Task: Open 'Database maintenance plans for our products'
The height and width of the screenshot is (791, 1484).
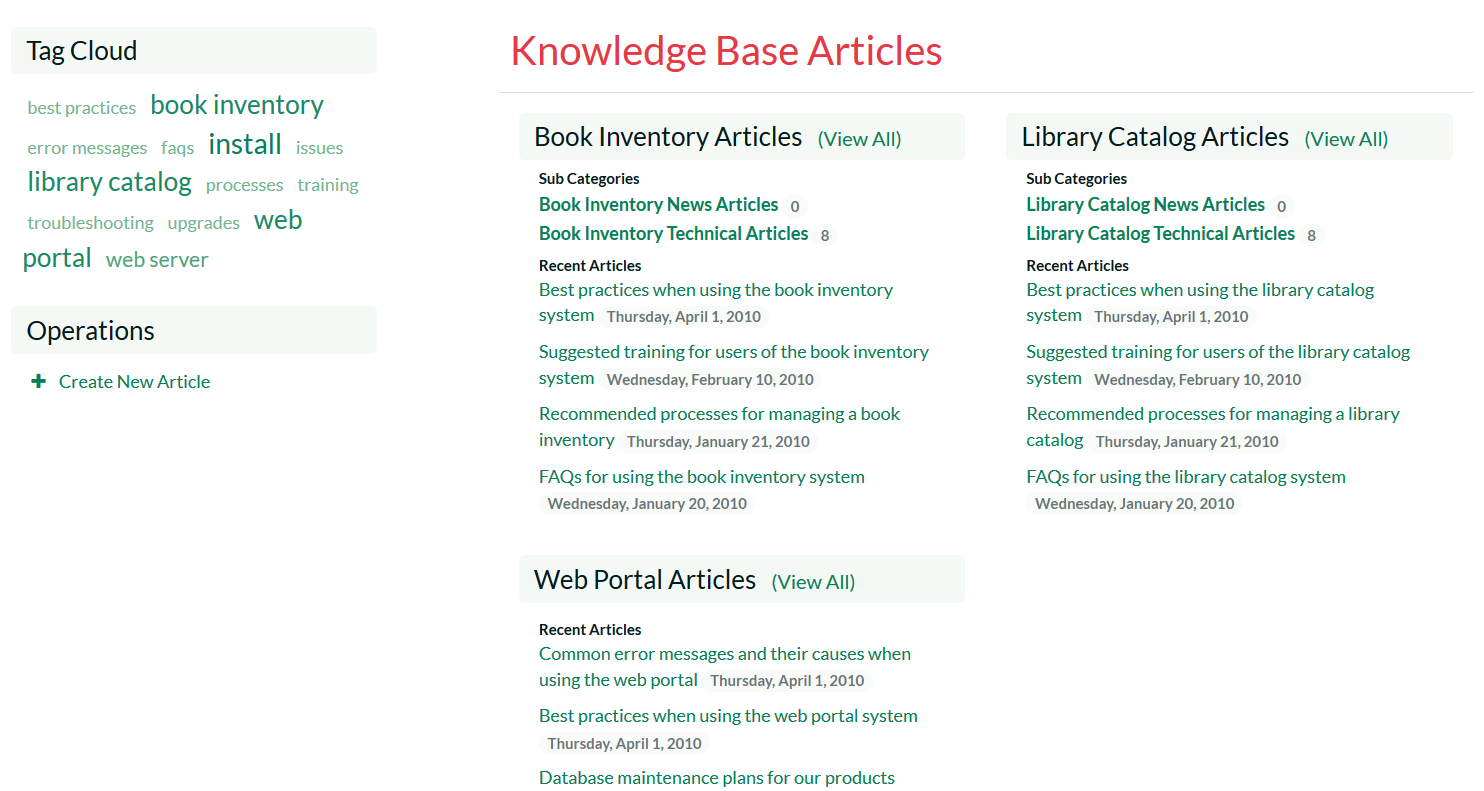Action: [x=716, y=778]
